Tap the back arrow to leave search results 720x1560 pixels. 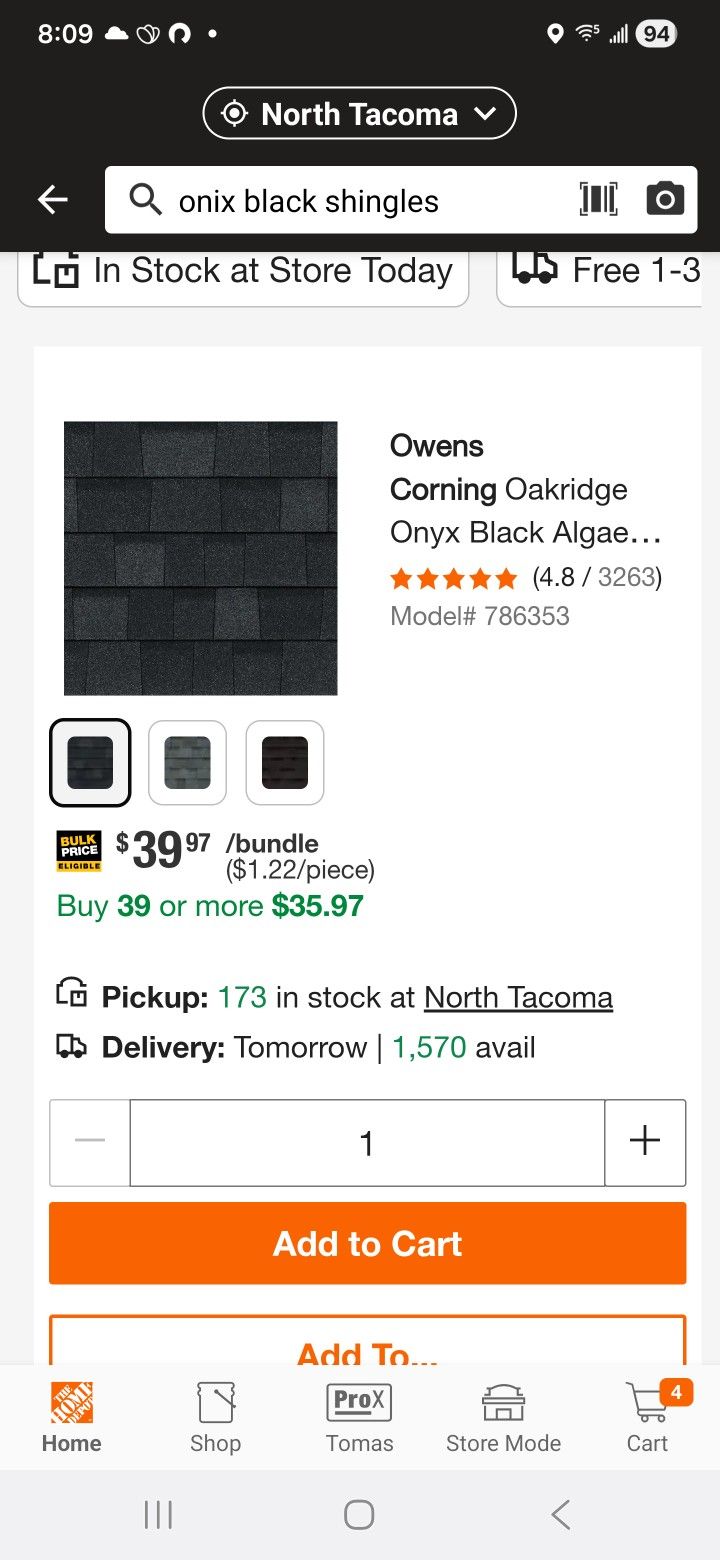[52, 199]
